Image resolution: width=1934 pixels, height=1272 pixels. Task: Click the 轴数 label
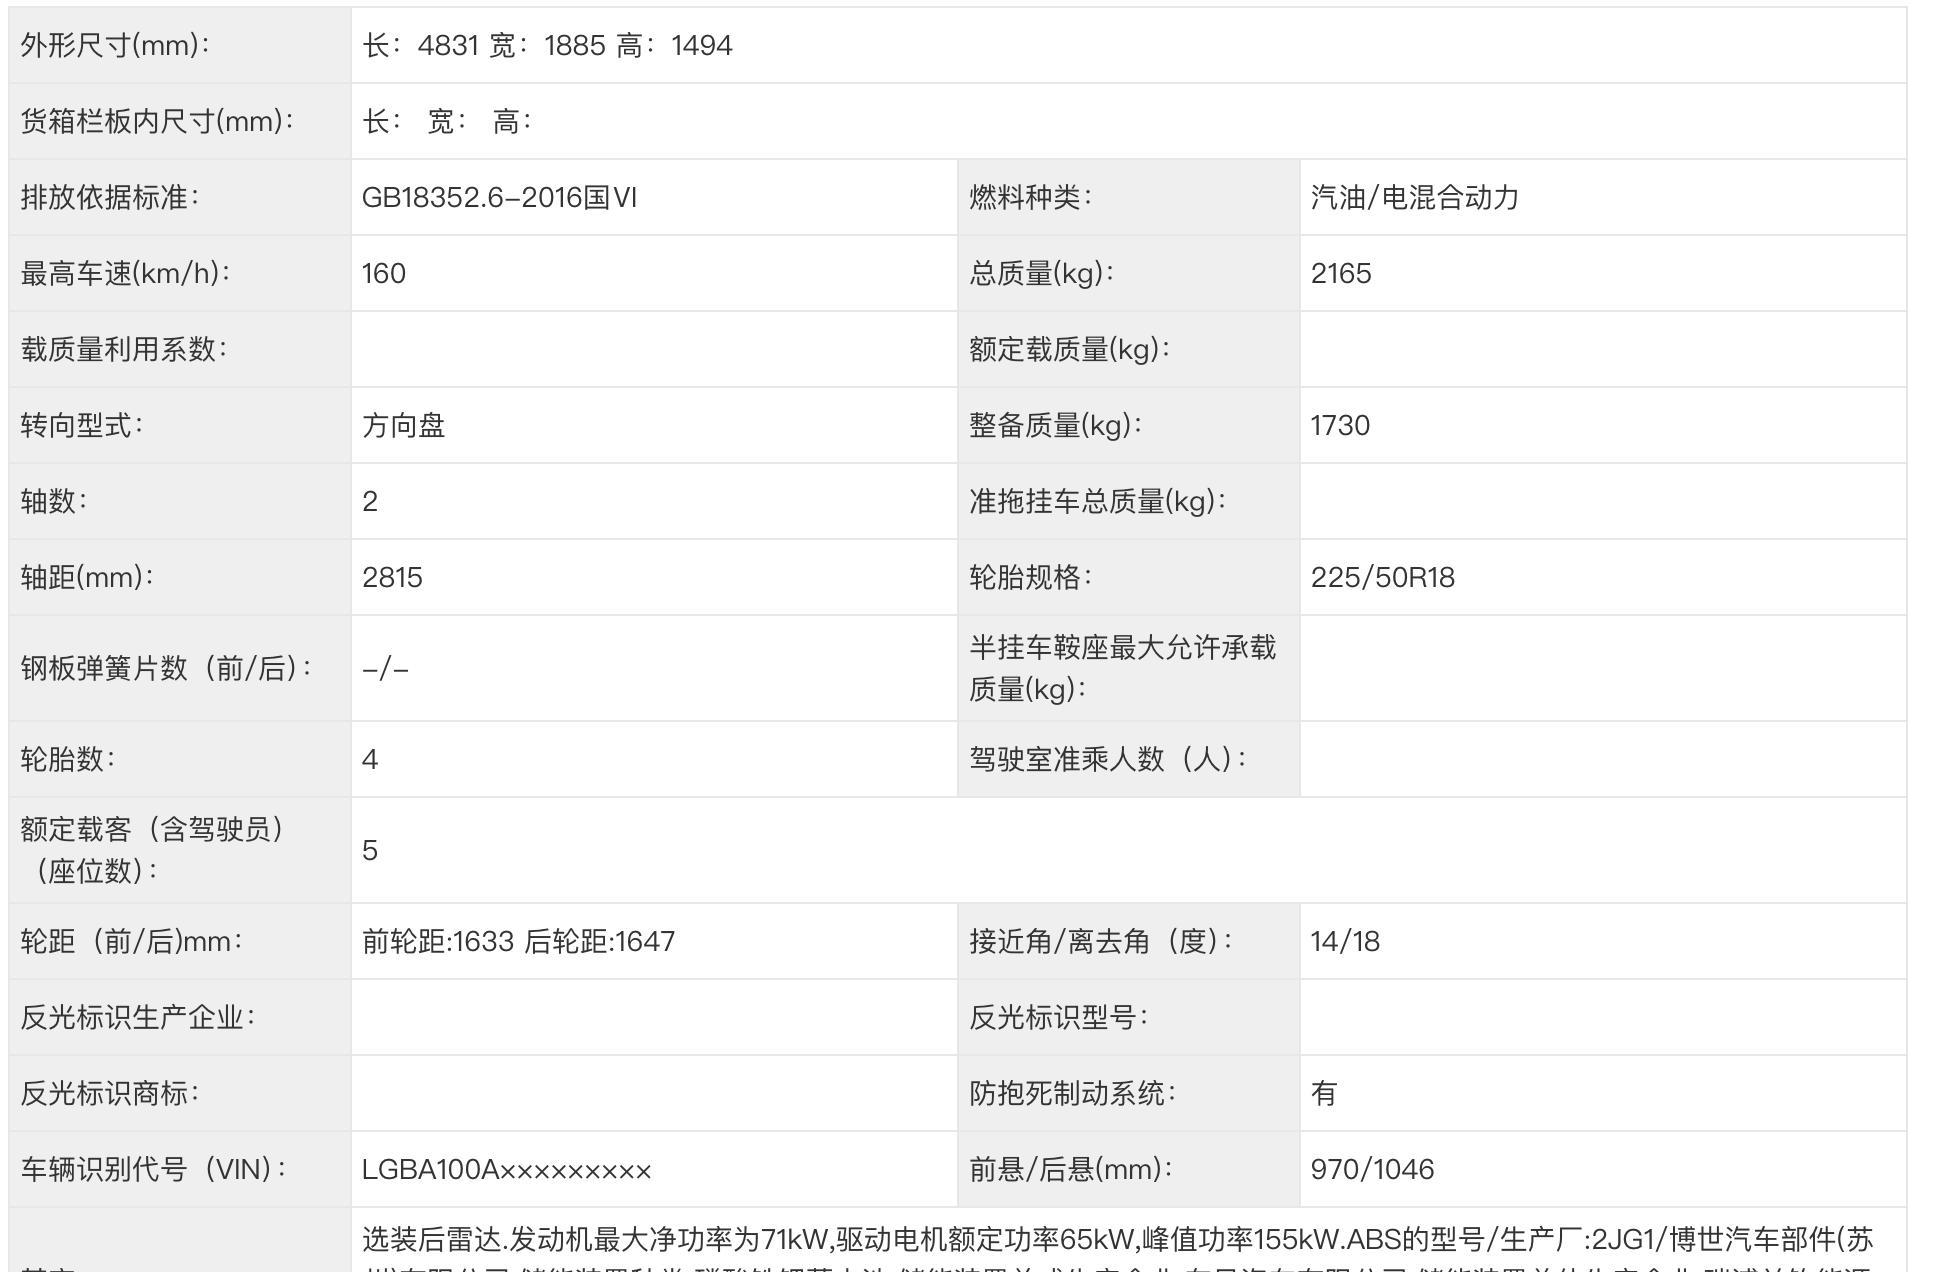click(x=54, y=502)
